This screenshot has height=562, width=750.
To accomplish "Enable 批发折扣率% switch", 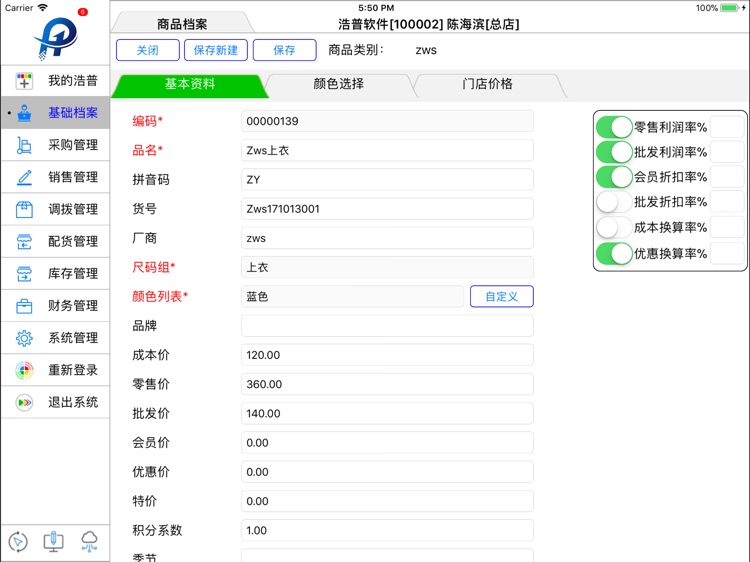I will click(615, 202).
